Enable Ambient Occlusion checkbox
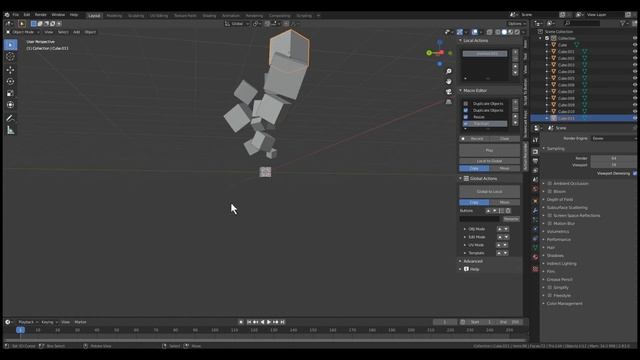This screenshot has width=640, height=360. (550, 184)
